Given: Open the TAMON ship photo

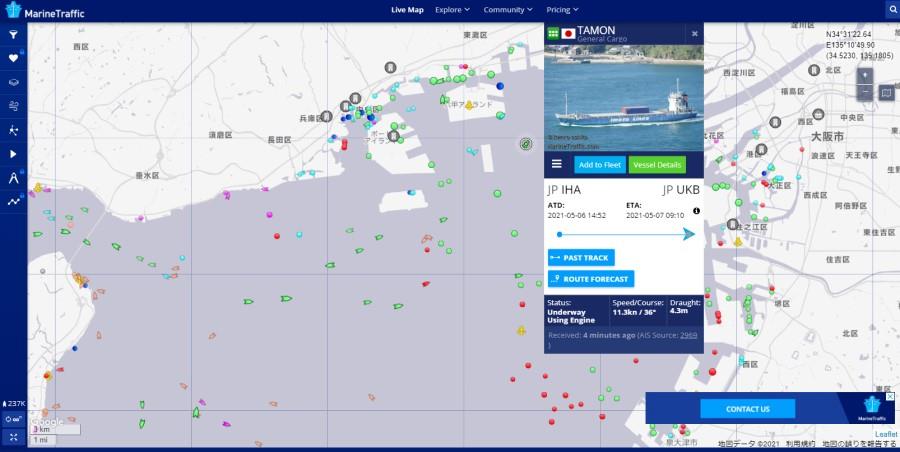Looking at the screenshot, I should (x=623, y=98).
